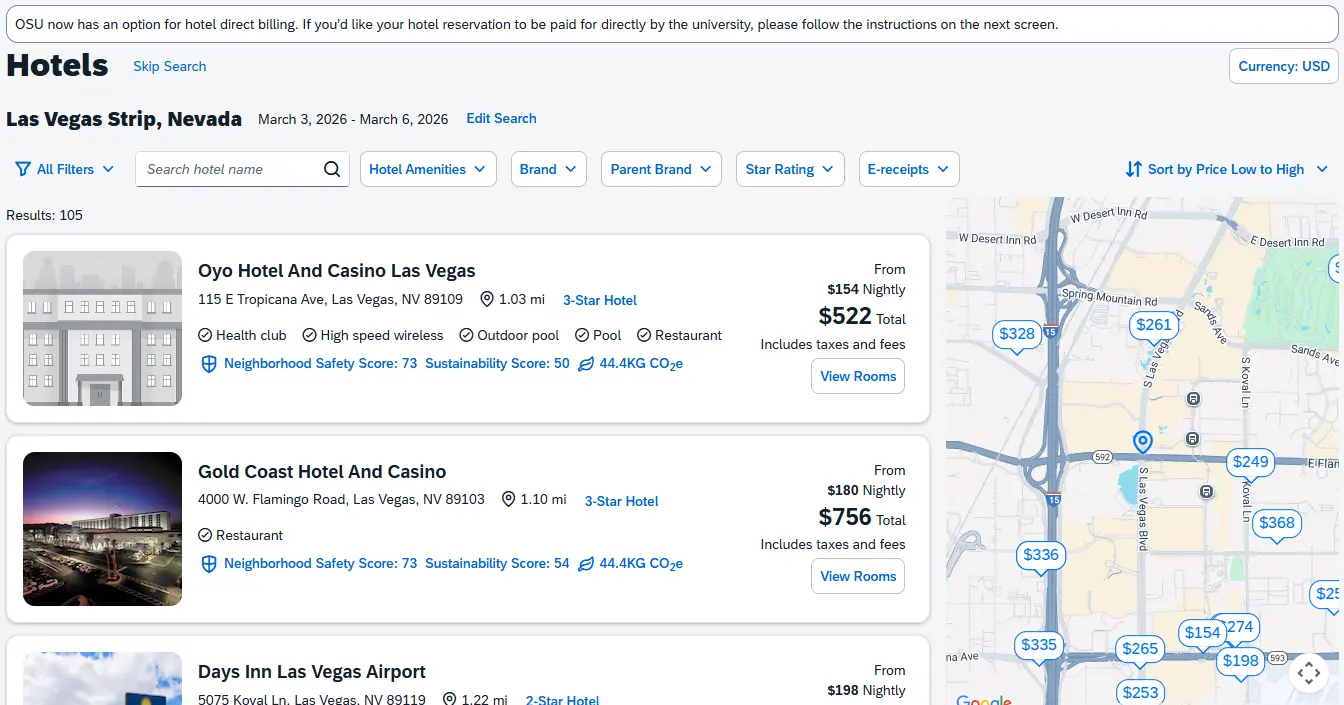Select the $249 price marker on map
1344x705 pixels.
coord(1250,462)
